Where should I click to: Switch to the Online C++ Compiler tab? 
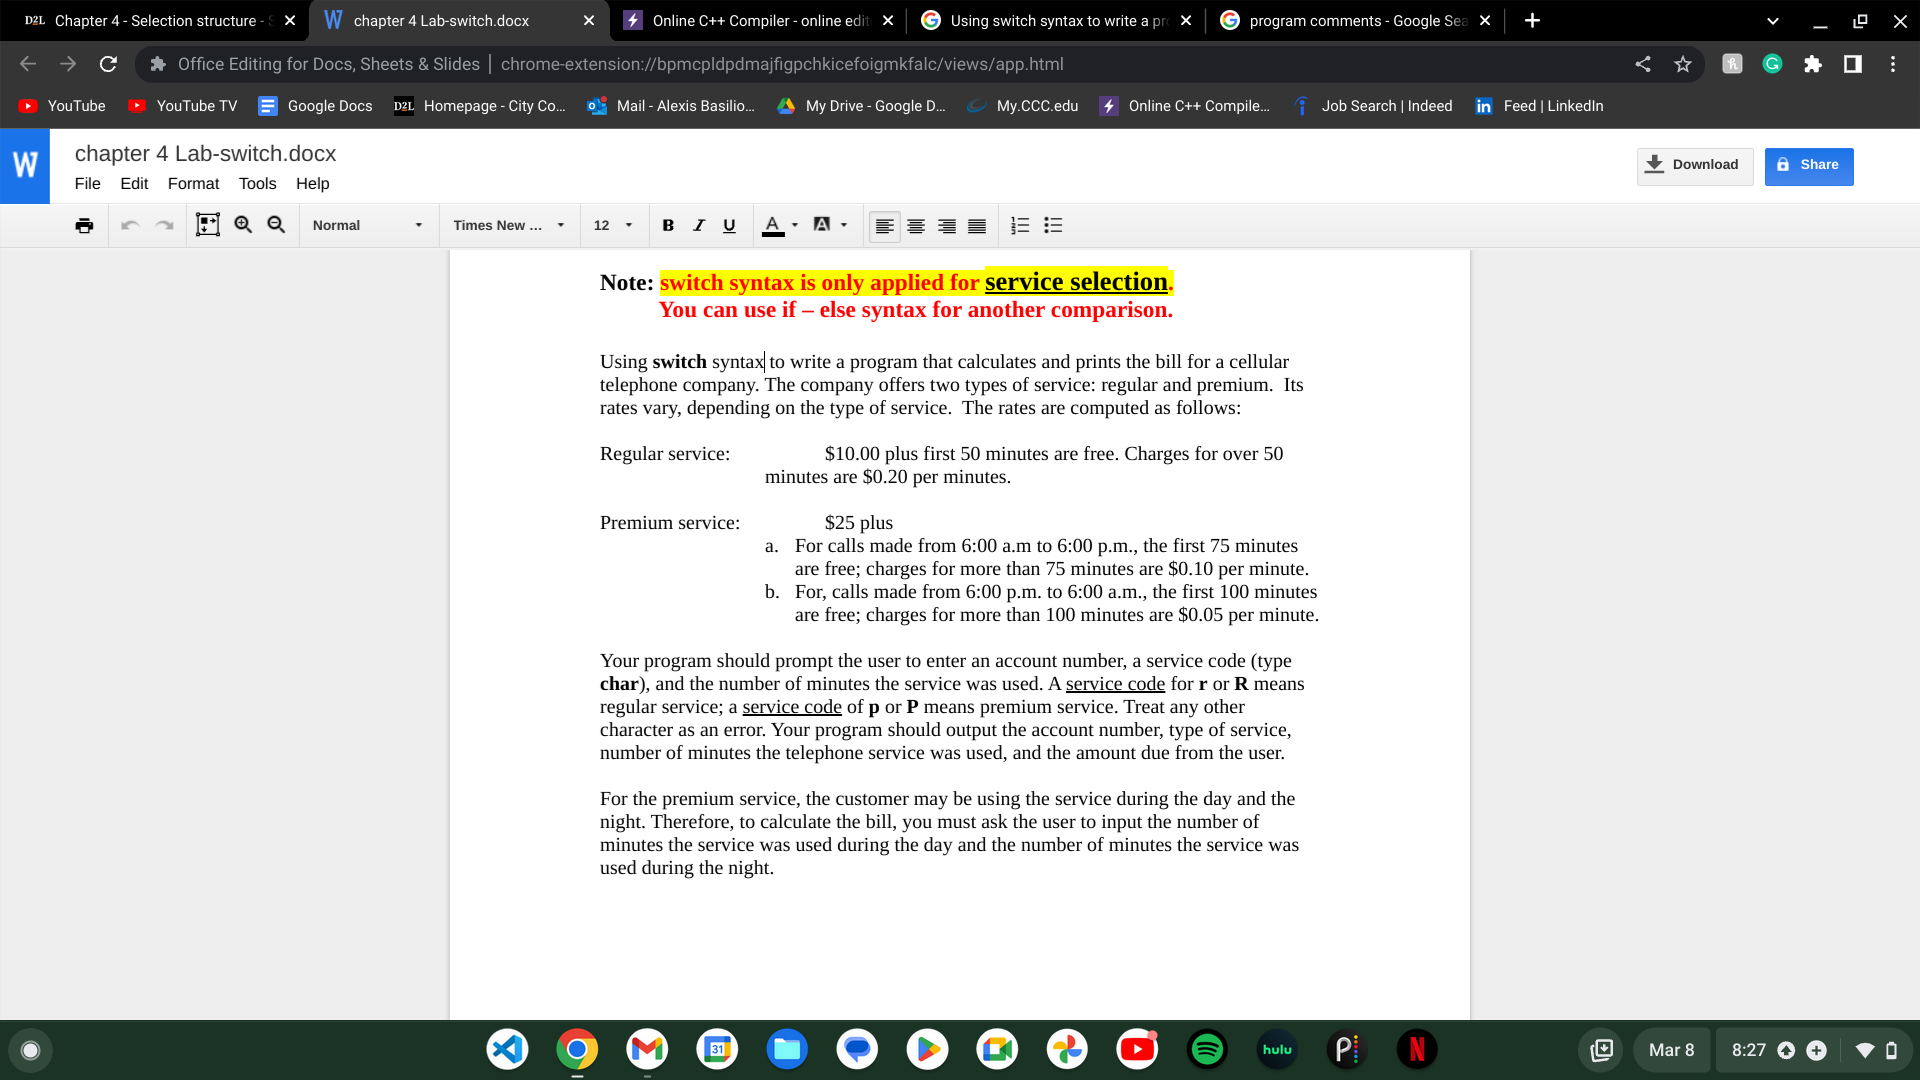[755, 20]
